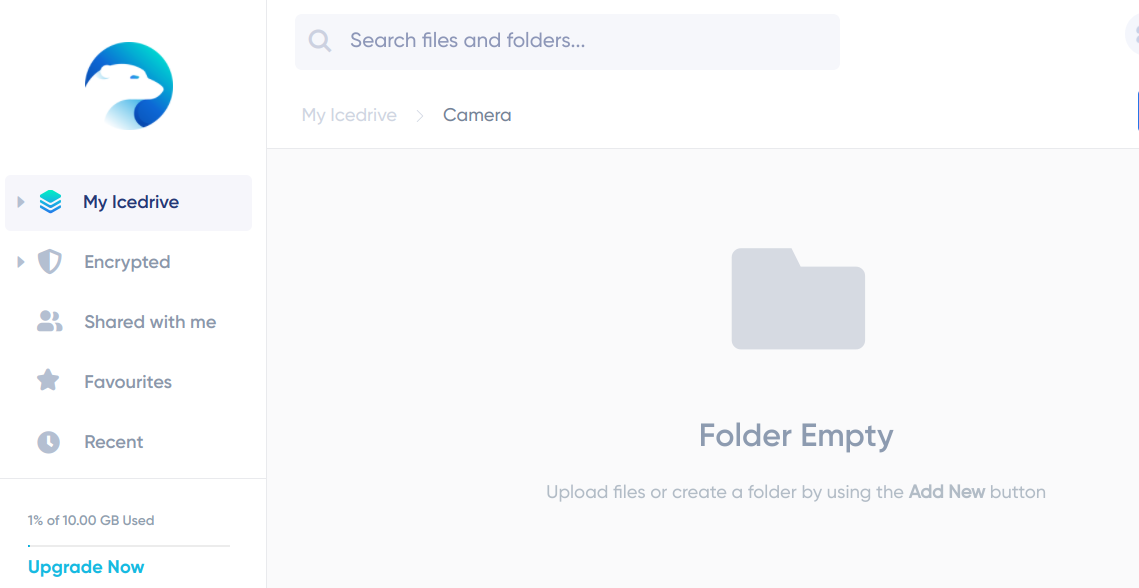Open the Encrypted sidebar section
Screen dimensions: 1139x588
coord(129,262)
